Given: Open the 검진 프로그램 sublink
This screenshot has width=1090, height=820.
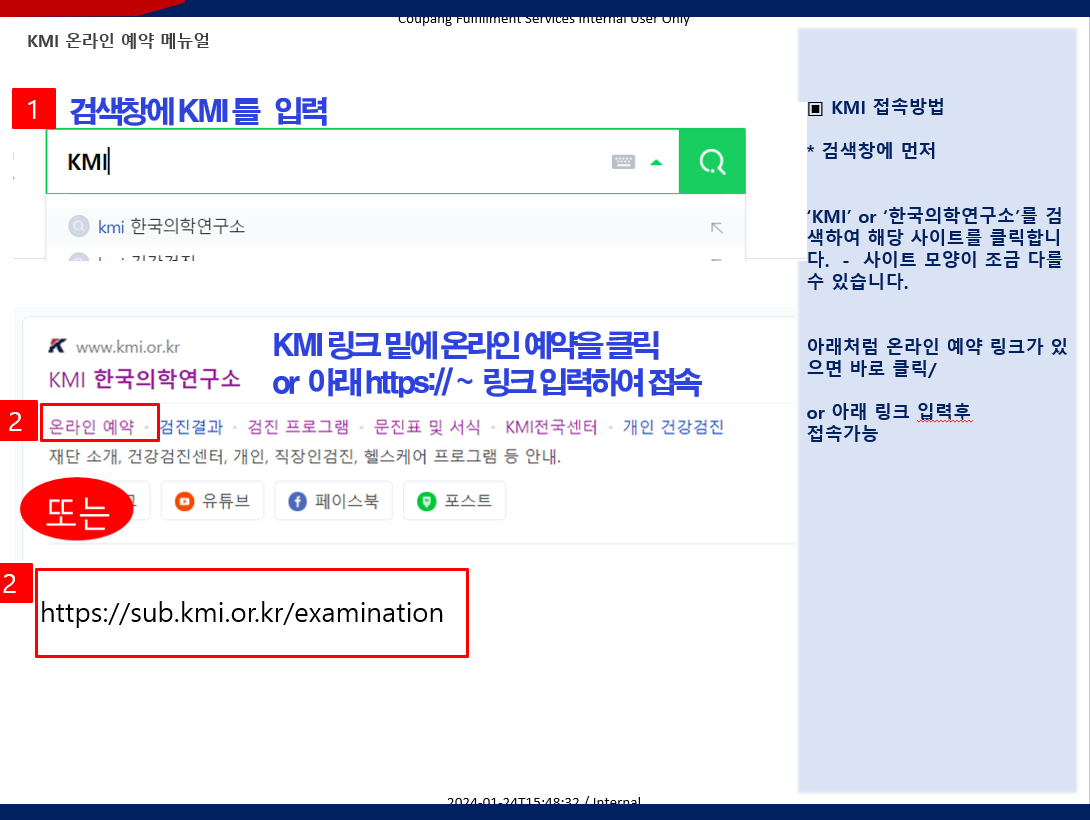Looking at the screenshot, I should pos(298,427).
